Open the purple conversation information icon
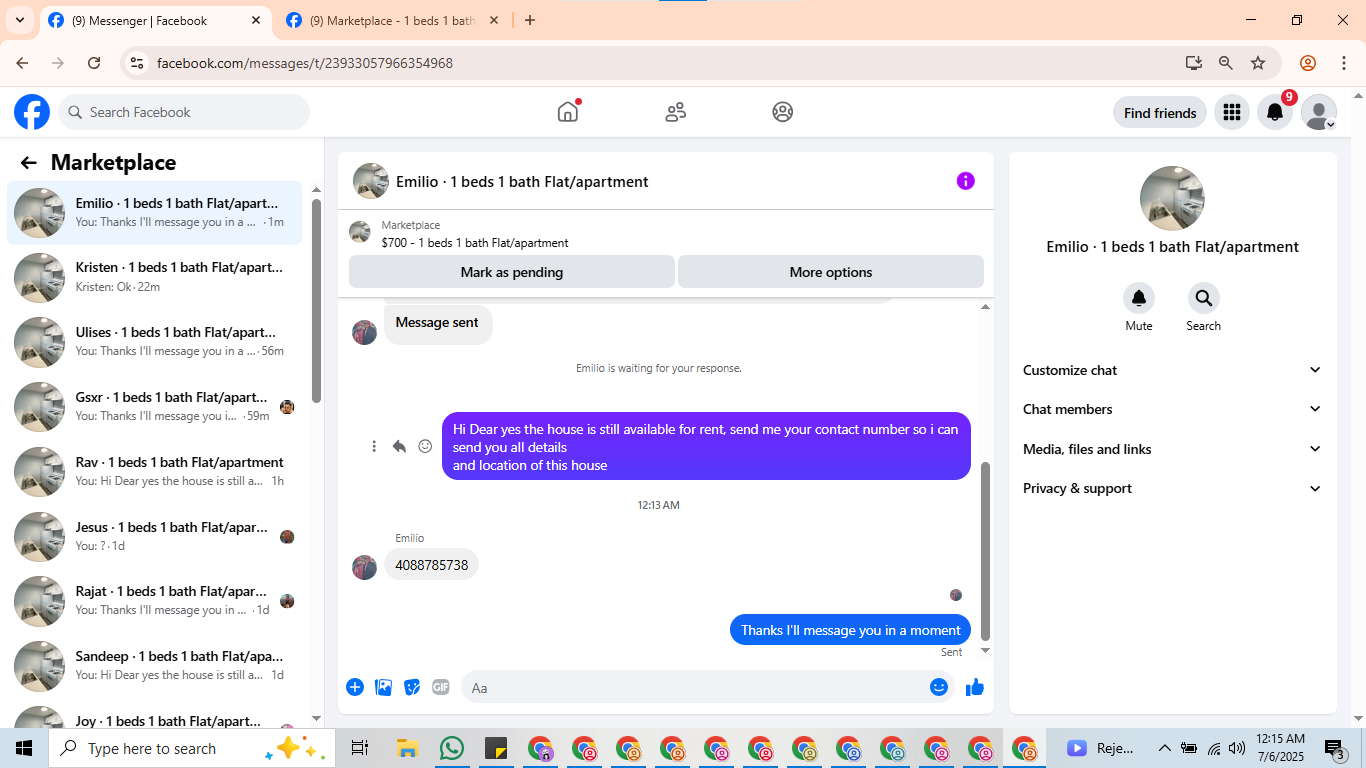The height and width of the screenshot is (768, 1366). pos(965,181)
